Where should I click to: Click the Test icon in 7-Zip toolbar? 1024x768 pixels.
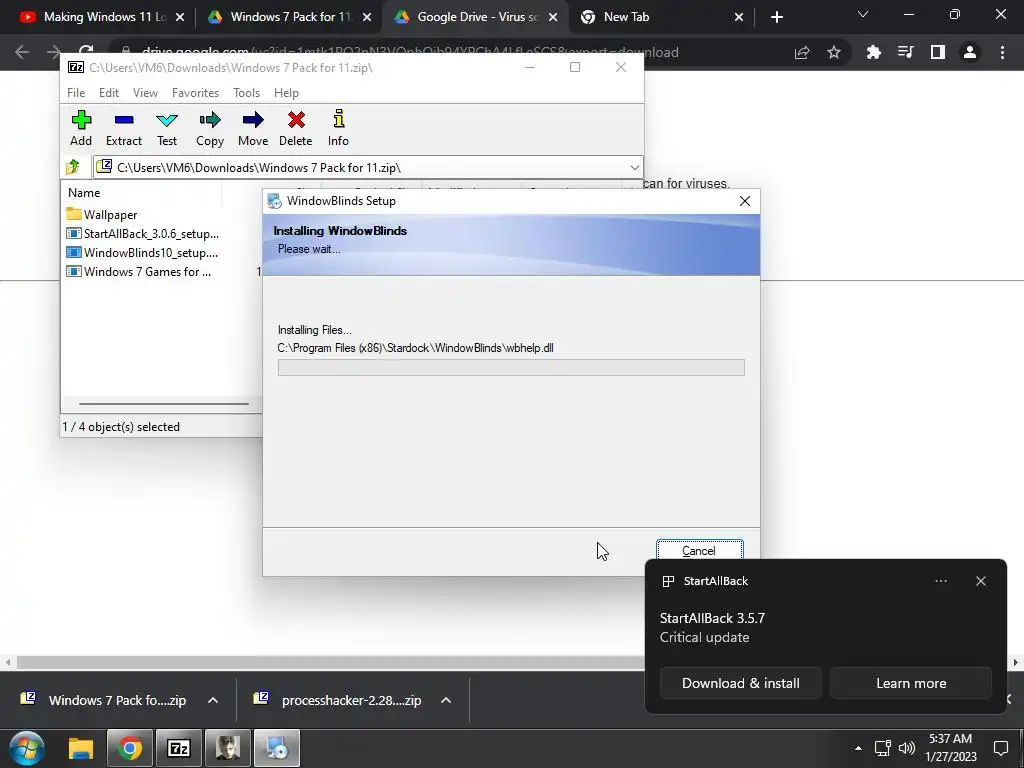167,128
